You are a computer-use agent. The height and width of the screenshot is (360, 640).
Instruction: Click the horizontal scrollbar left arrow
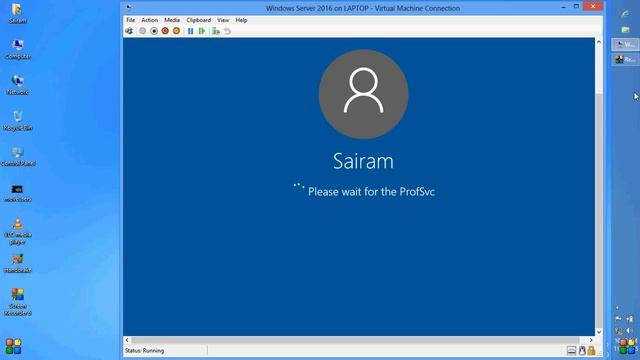pos(127,340)
